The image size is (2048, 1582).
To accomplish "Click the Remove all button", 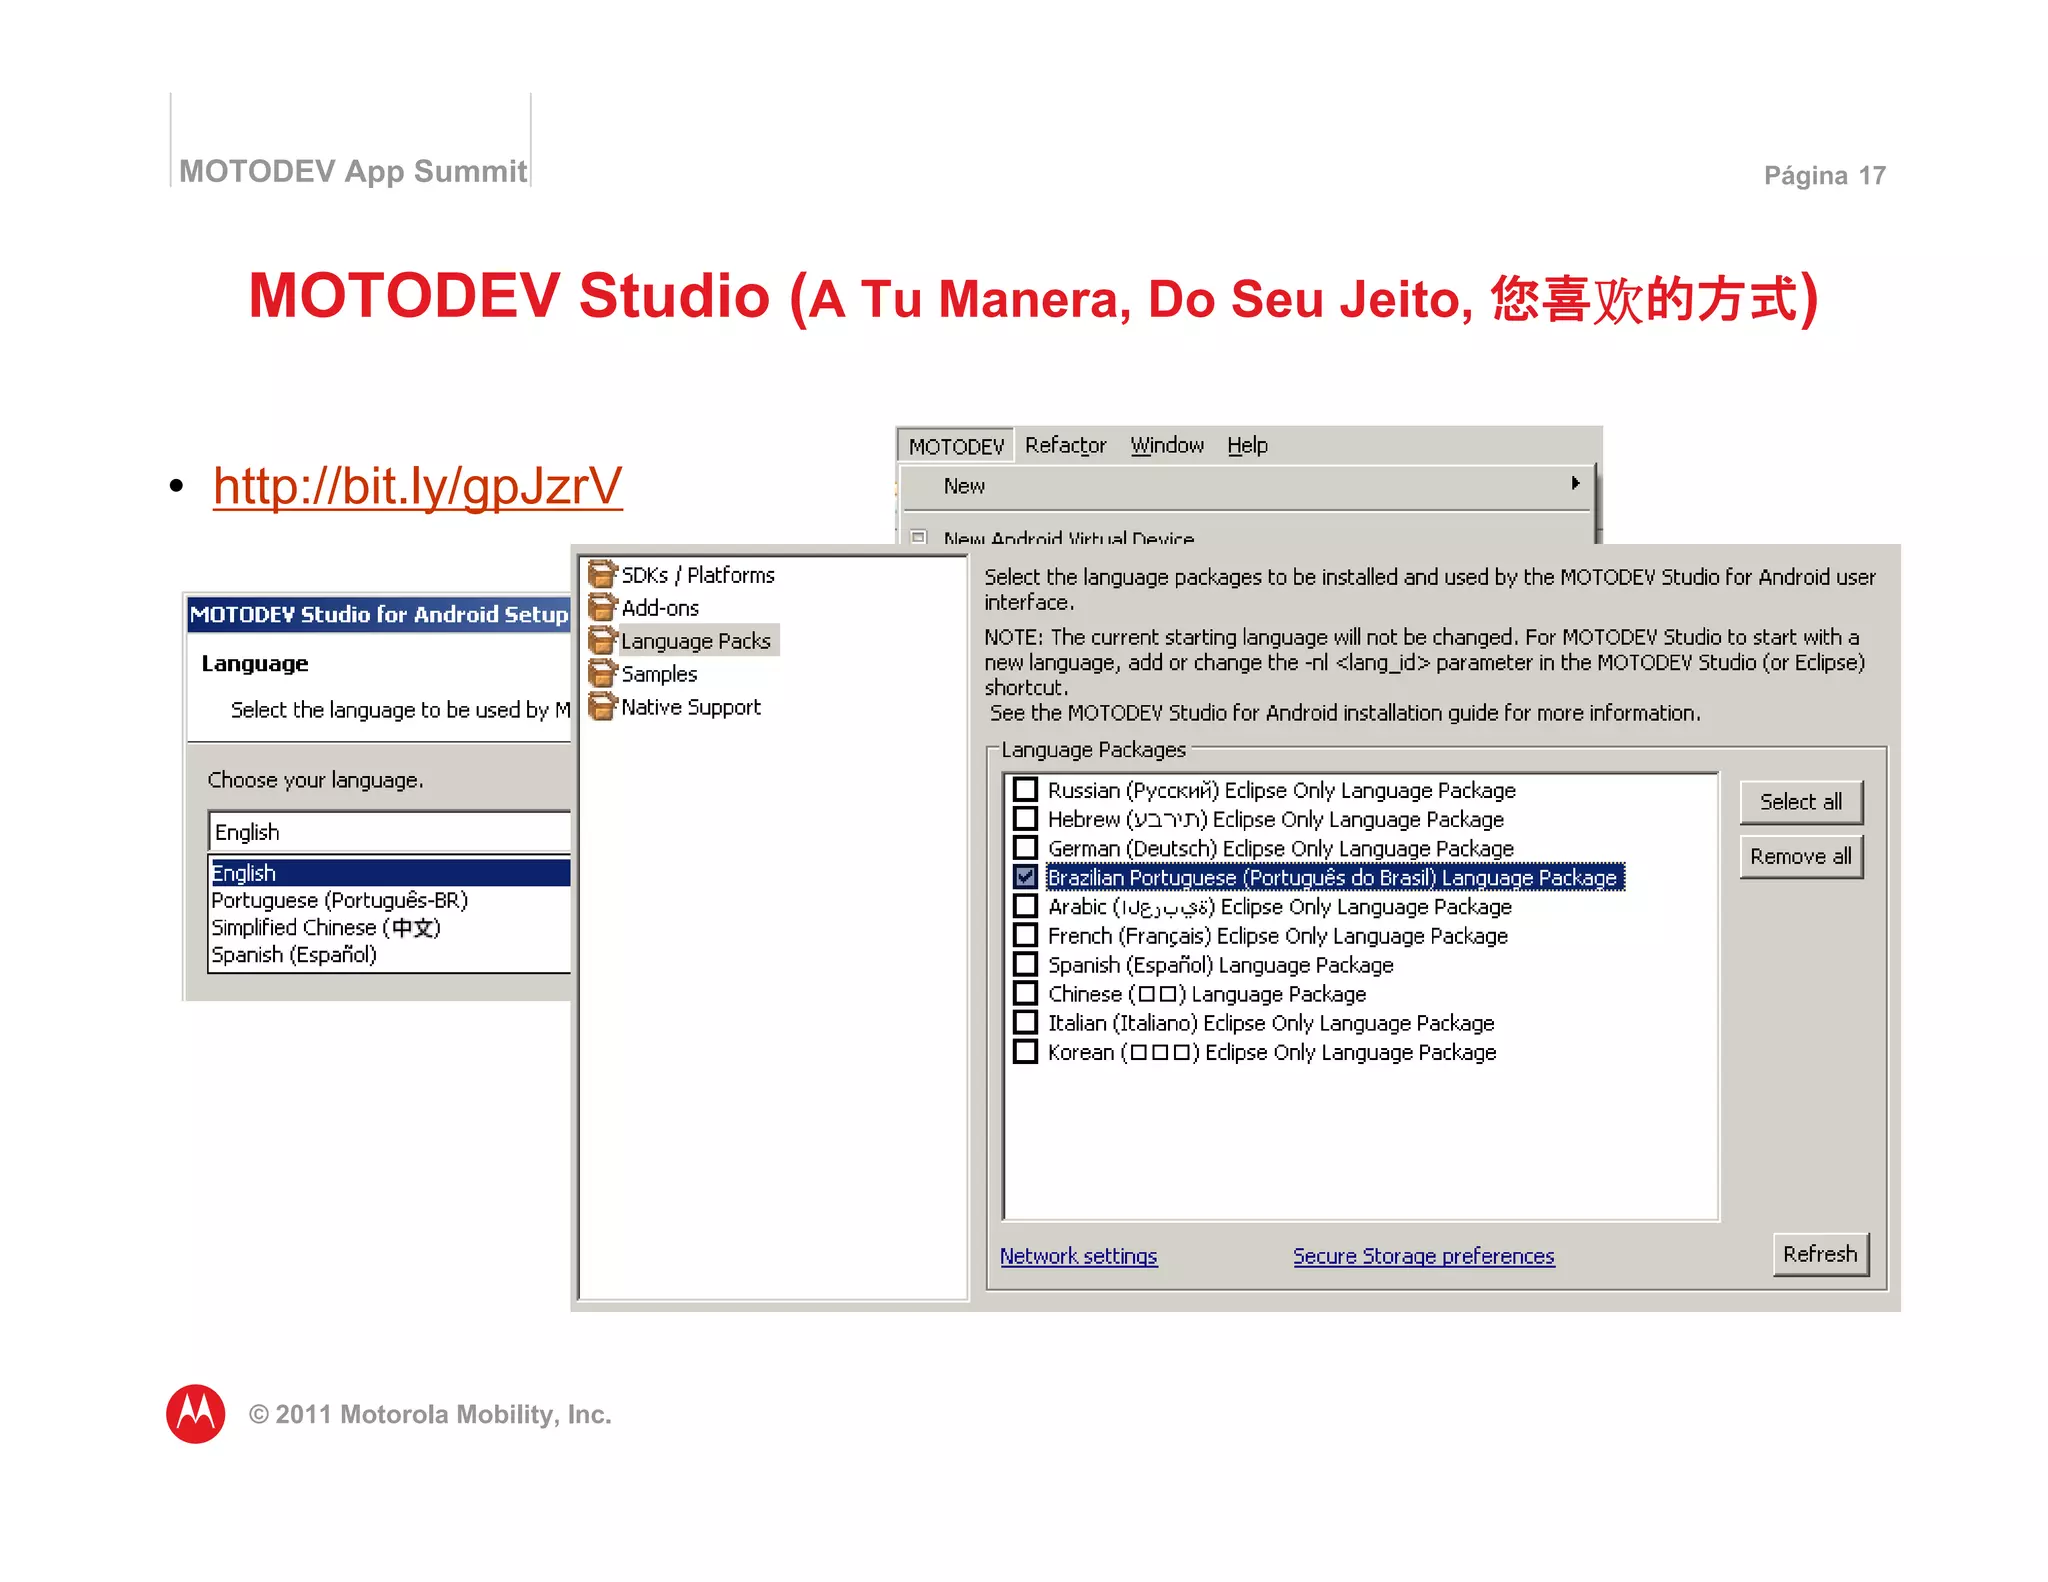I will pos(1801,856).
